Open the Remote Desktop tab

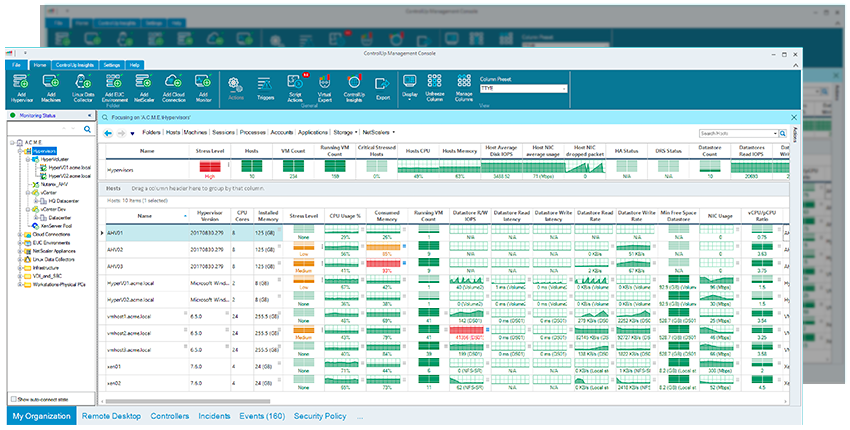[111, 416]
